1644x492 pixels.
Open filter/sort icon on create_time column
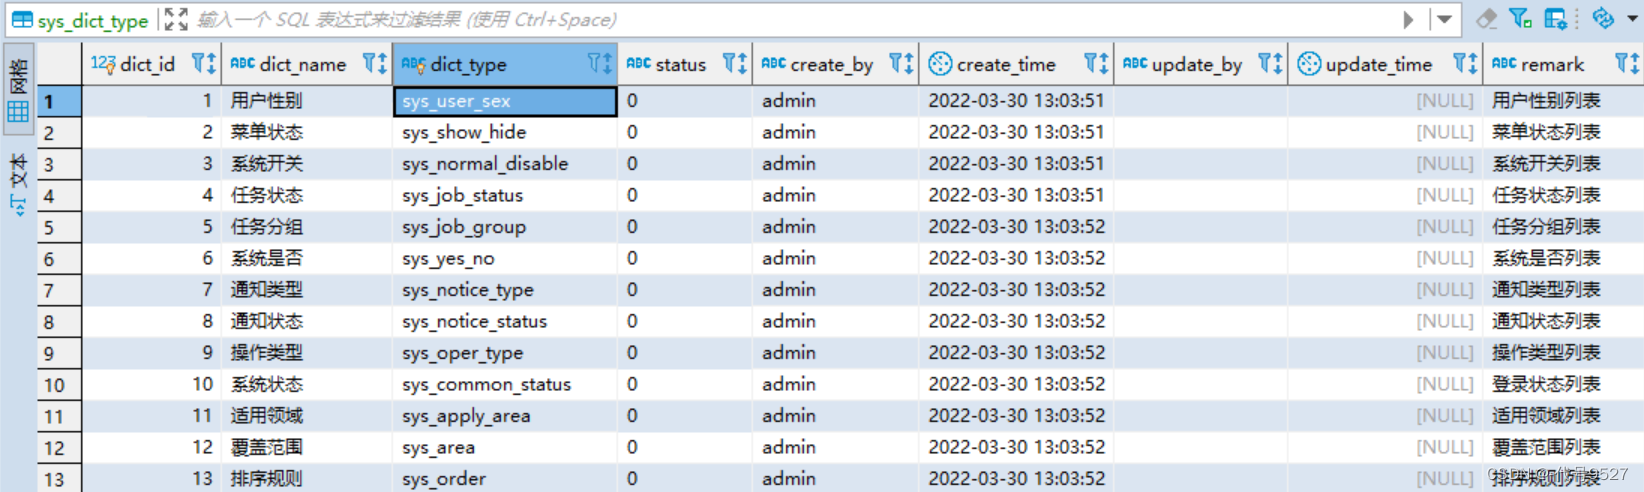click(x=1096, y=64)
